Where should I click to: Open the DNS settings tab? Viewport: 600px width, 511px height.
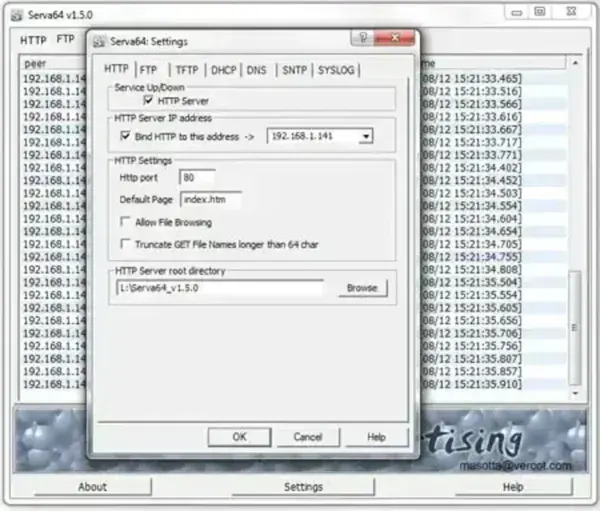coord(256,70)
